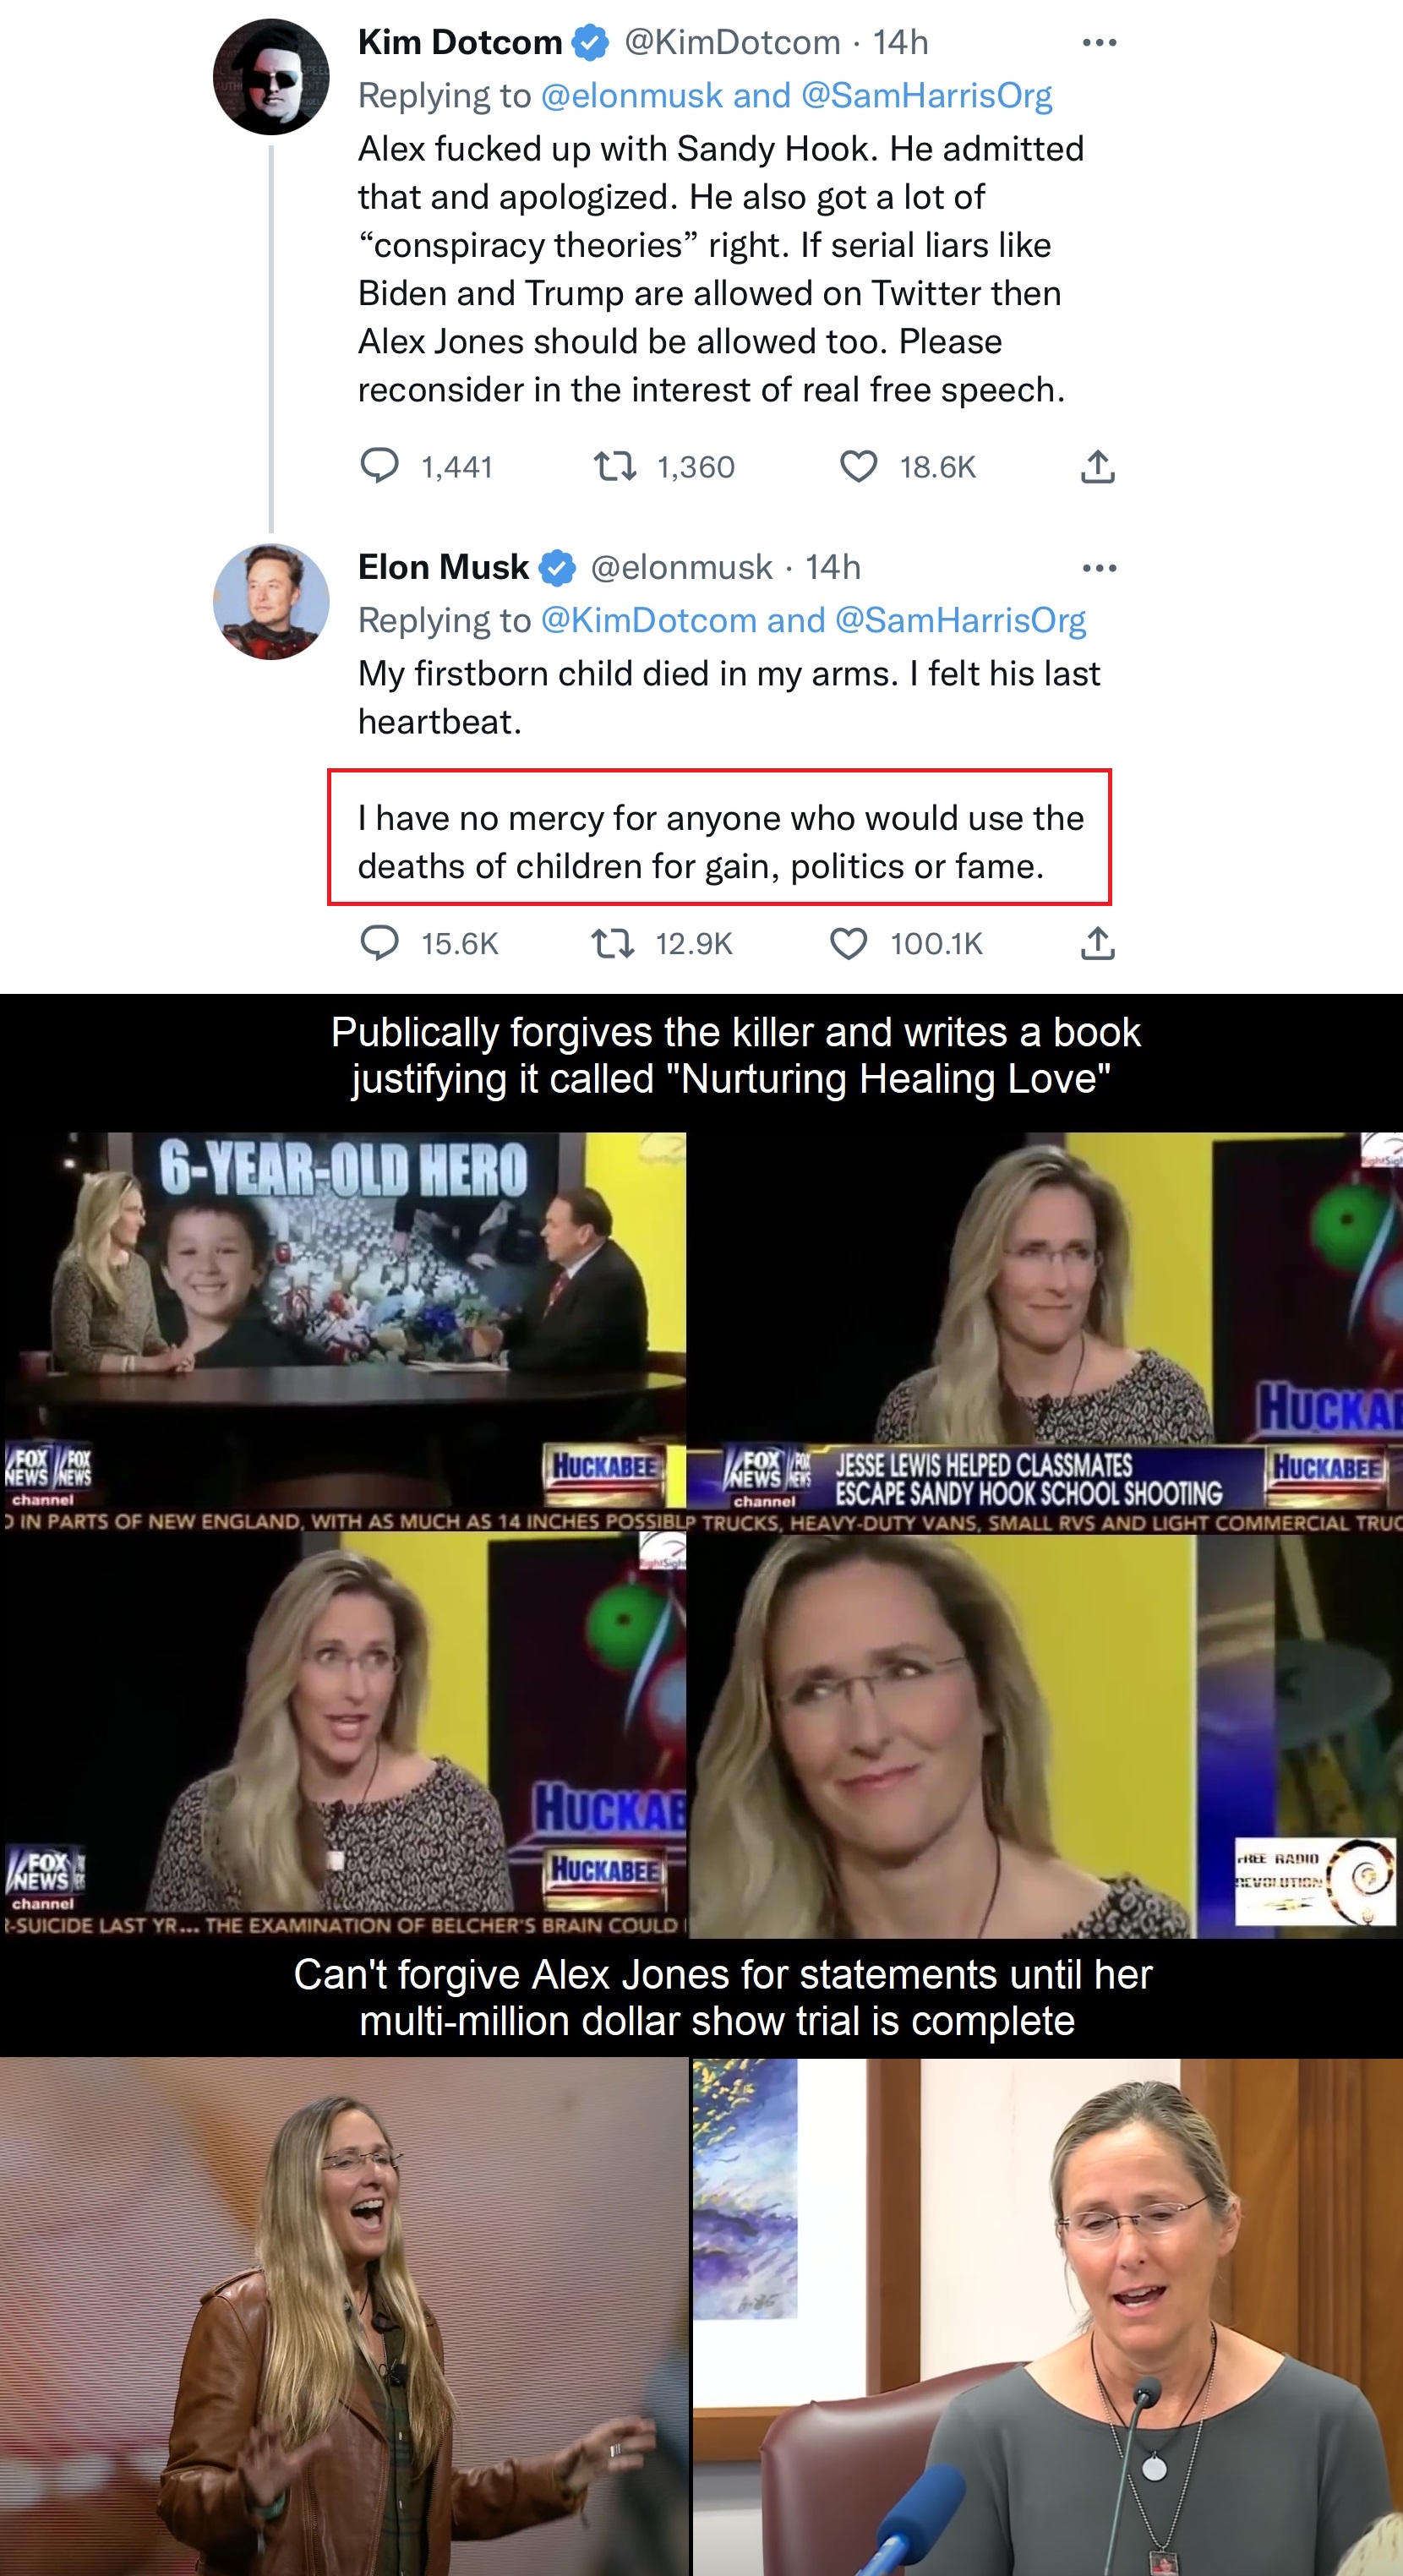Open more options on Kim Dotcom's tweet
Image resolution: width=1403 pixels, height=2576 pixels.
point(1099,42)
